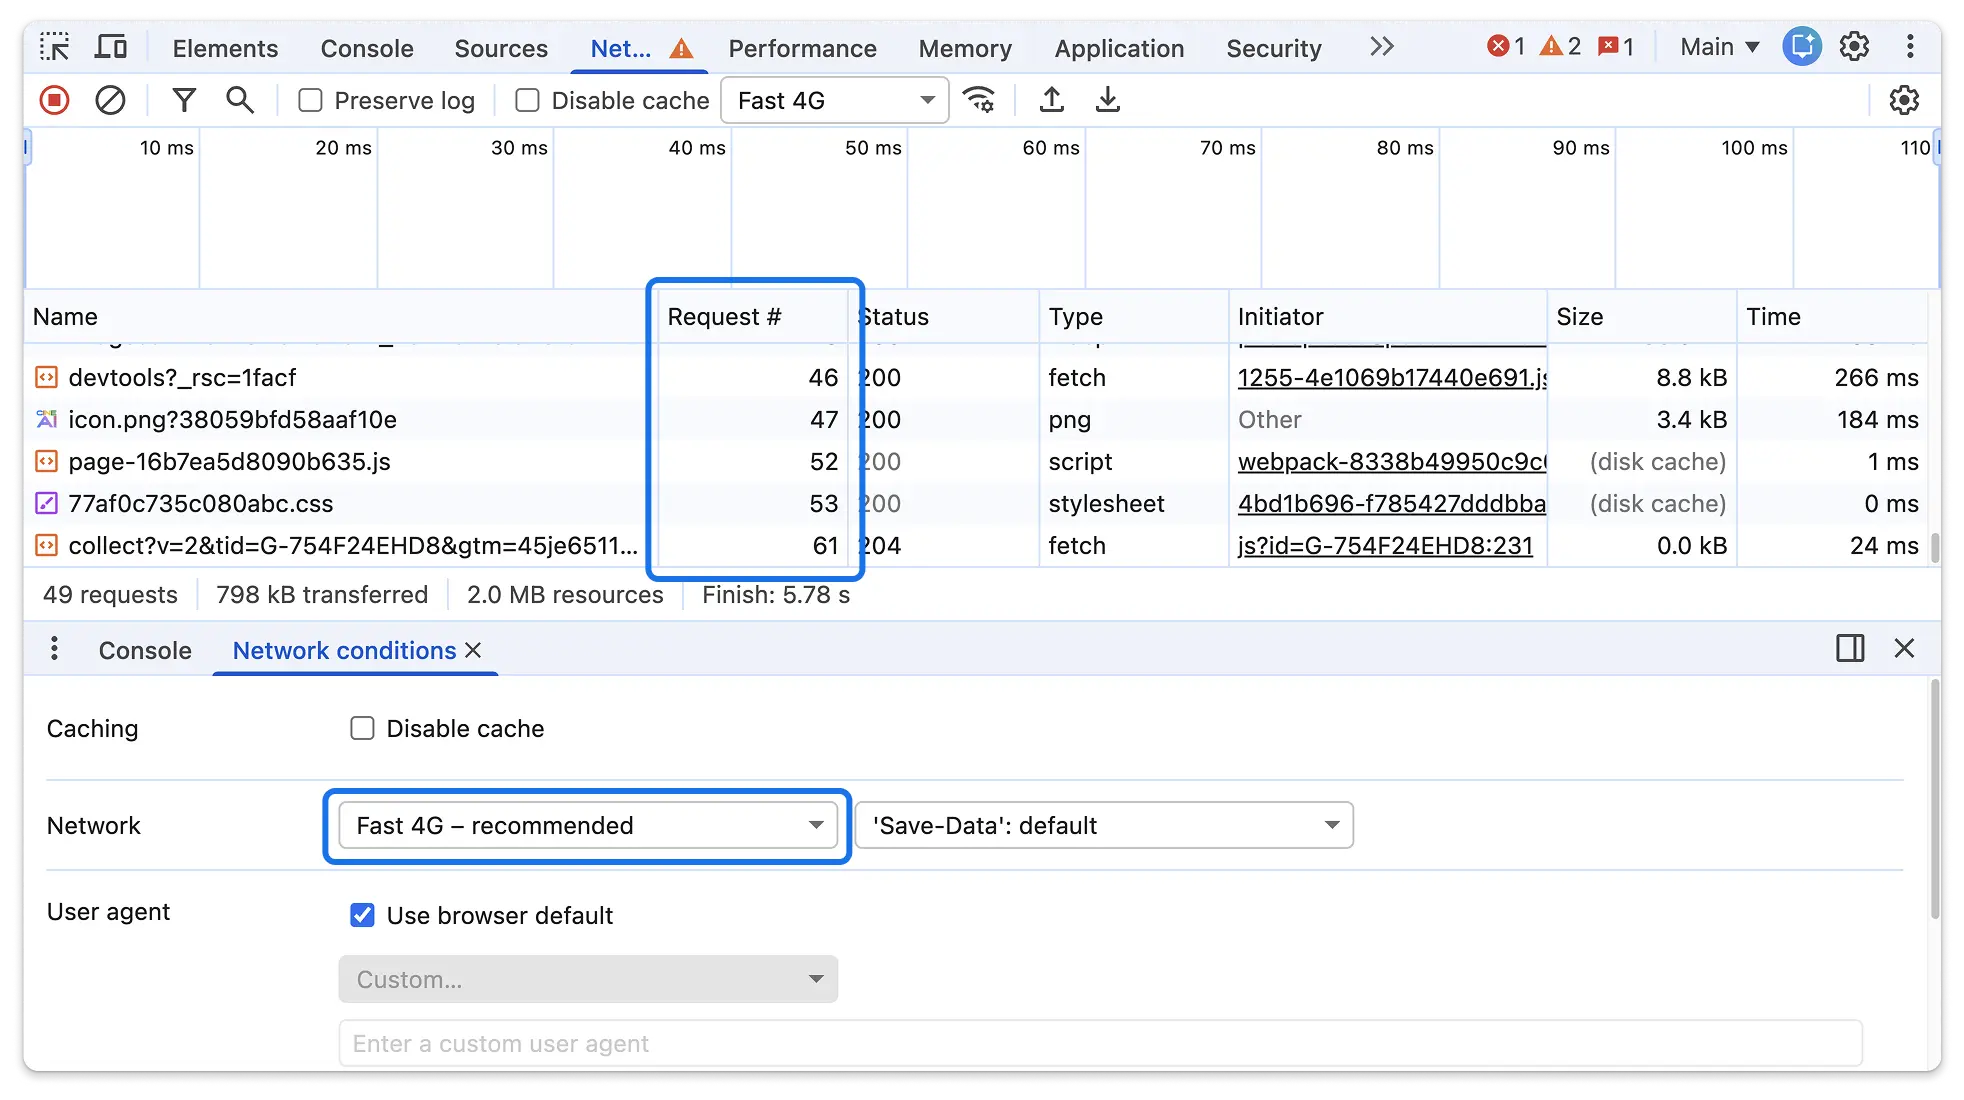Show the warnings count badge

click(1560, 47)
